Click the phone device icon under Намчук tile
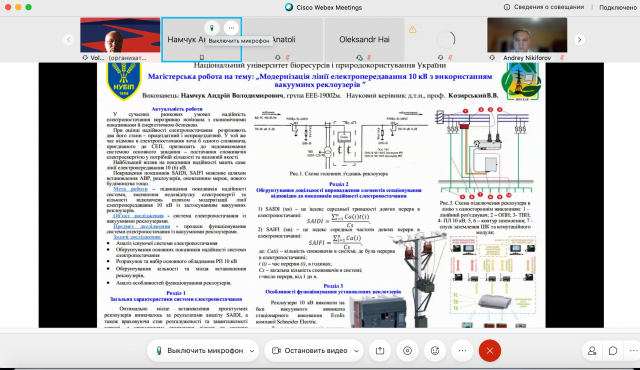This screenshot has height=370, width=640. click(201, 58)
